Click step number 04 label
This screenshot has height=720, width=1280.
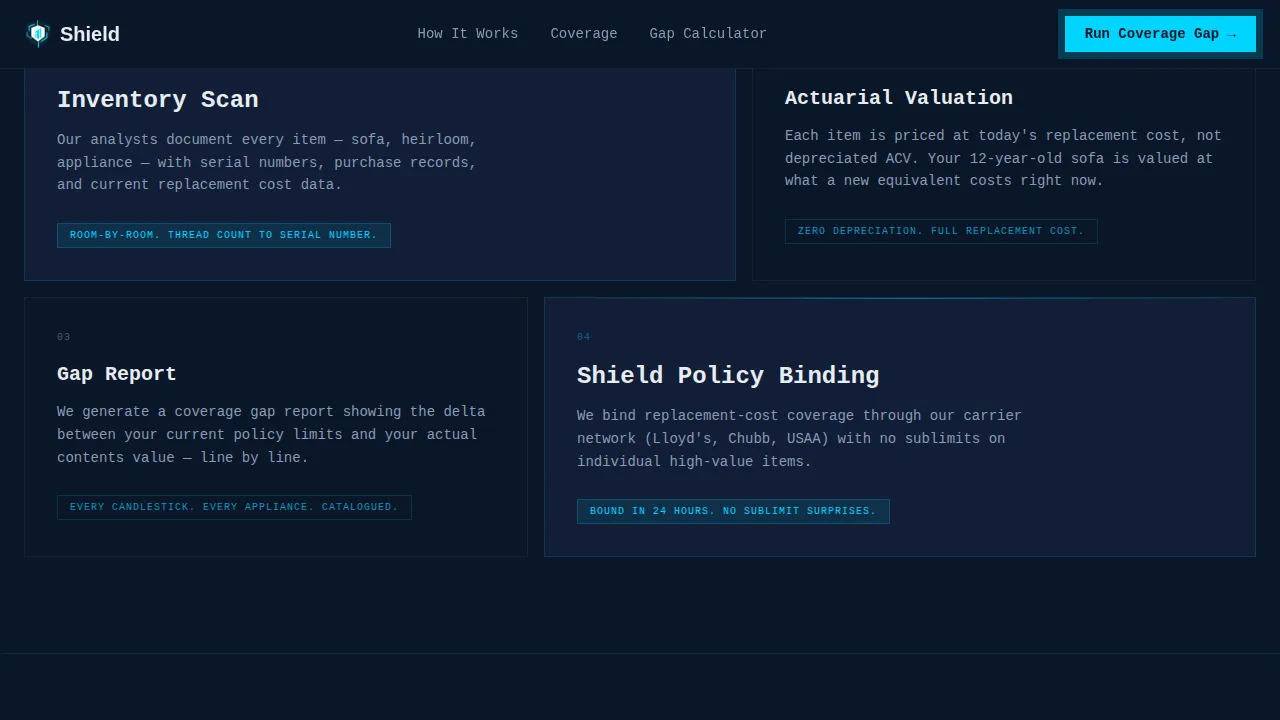pos(584,337)
